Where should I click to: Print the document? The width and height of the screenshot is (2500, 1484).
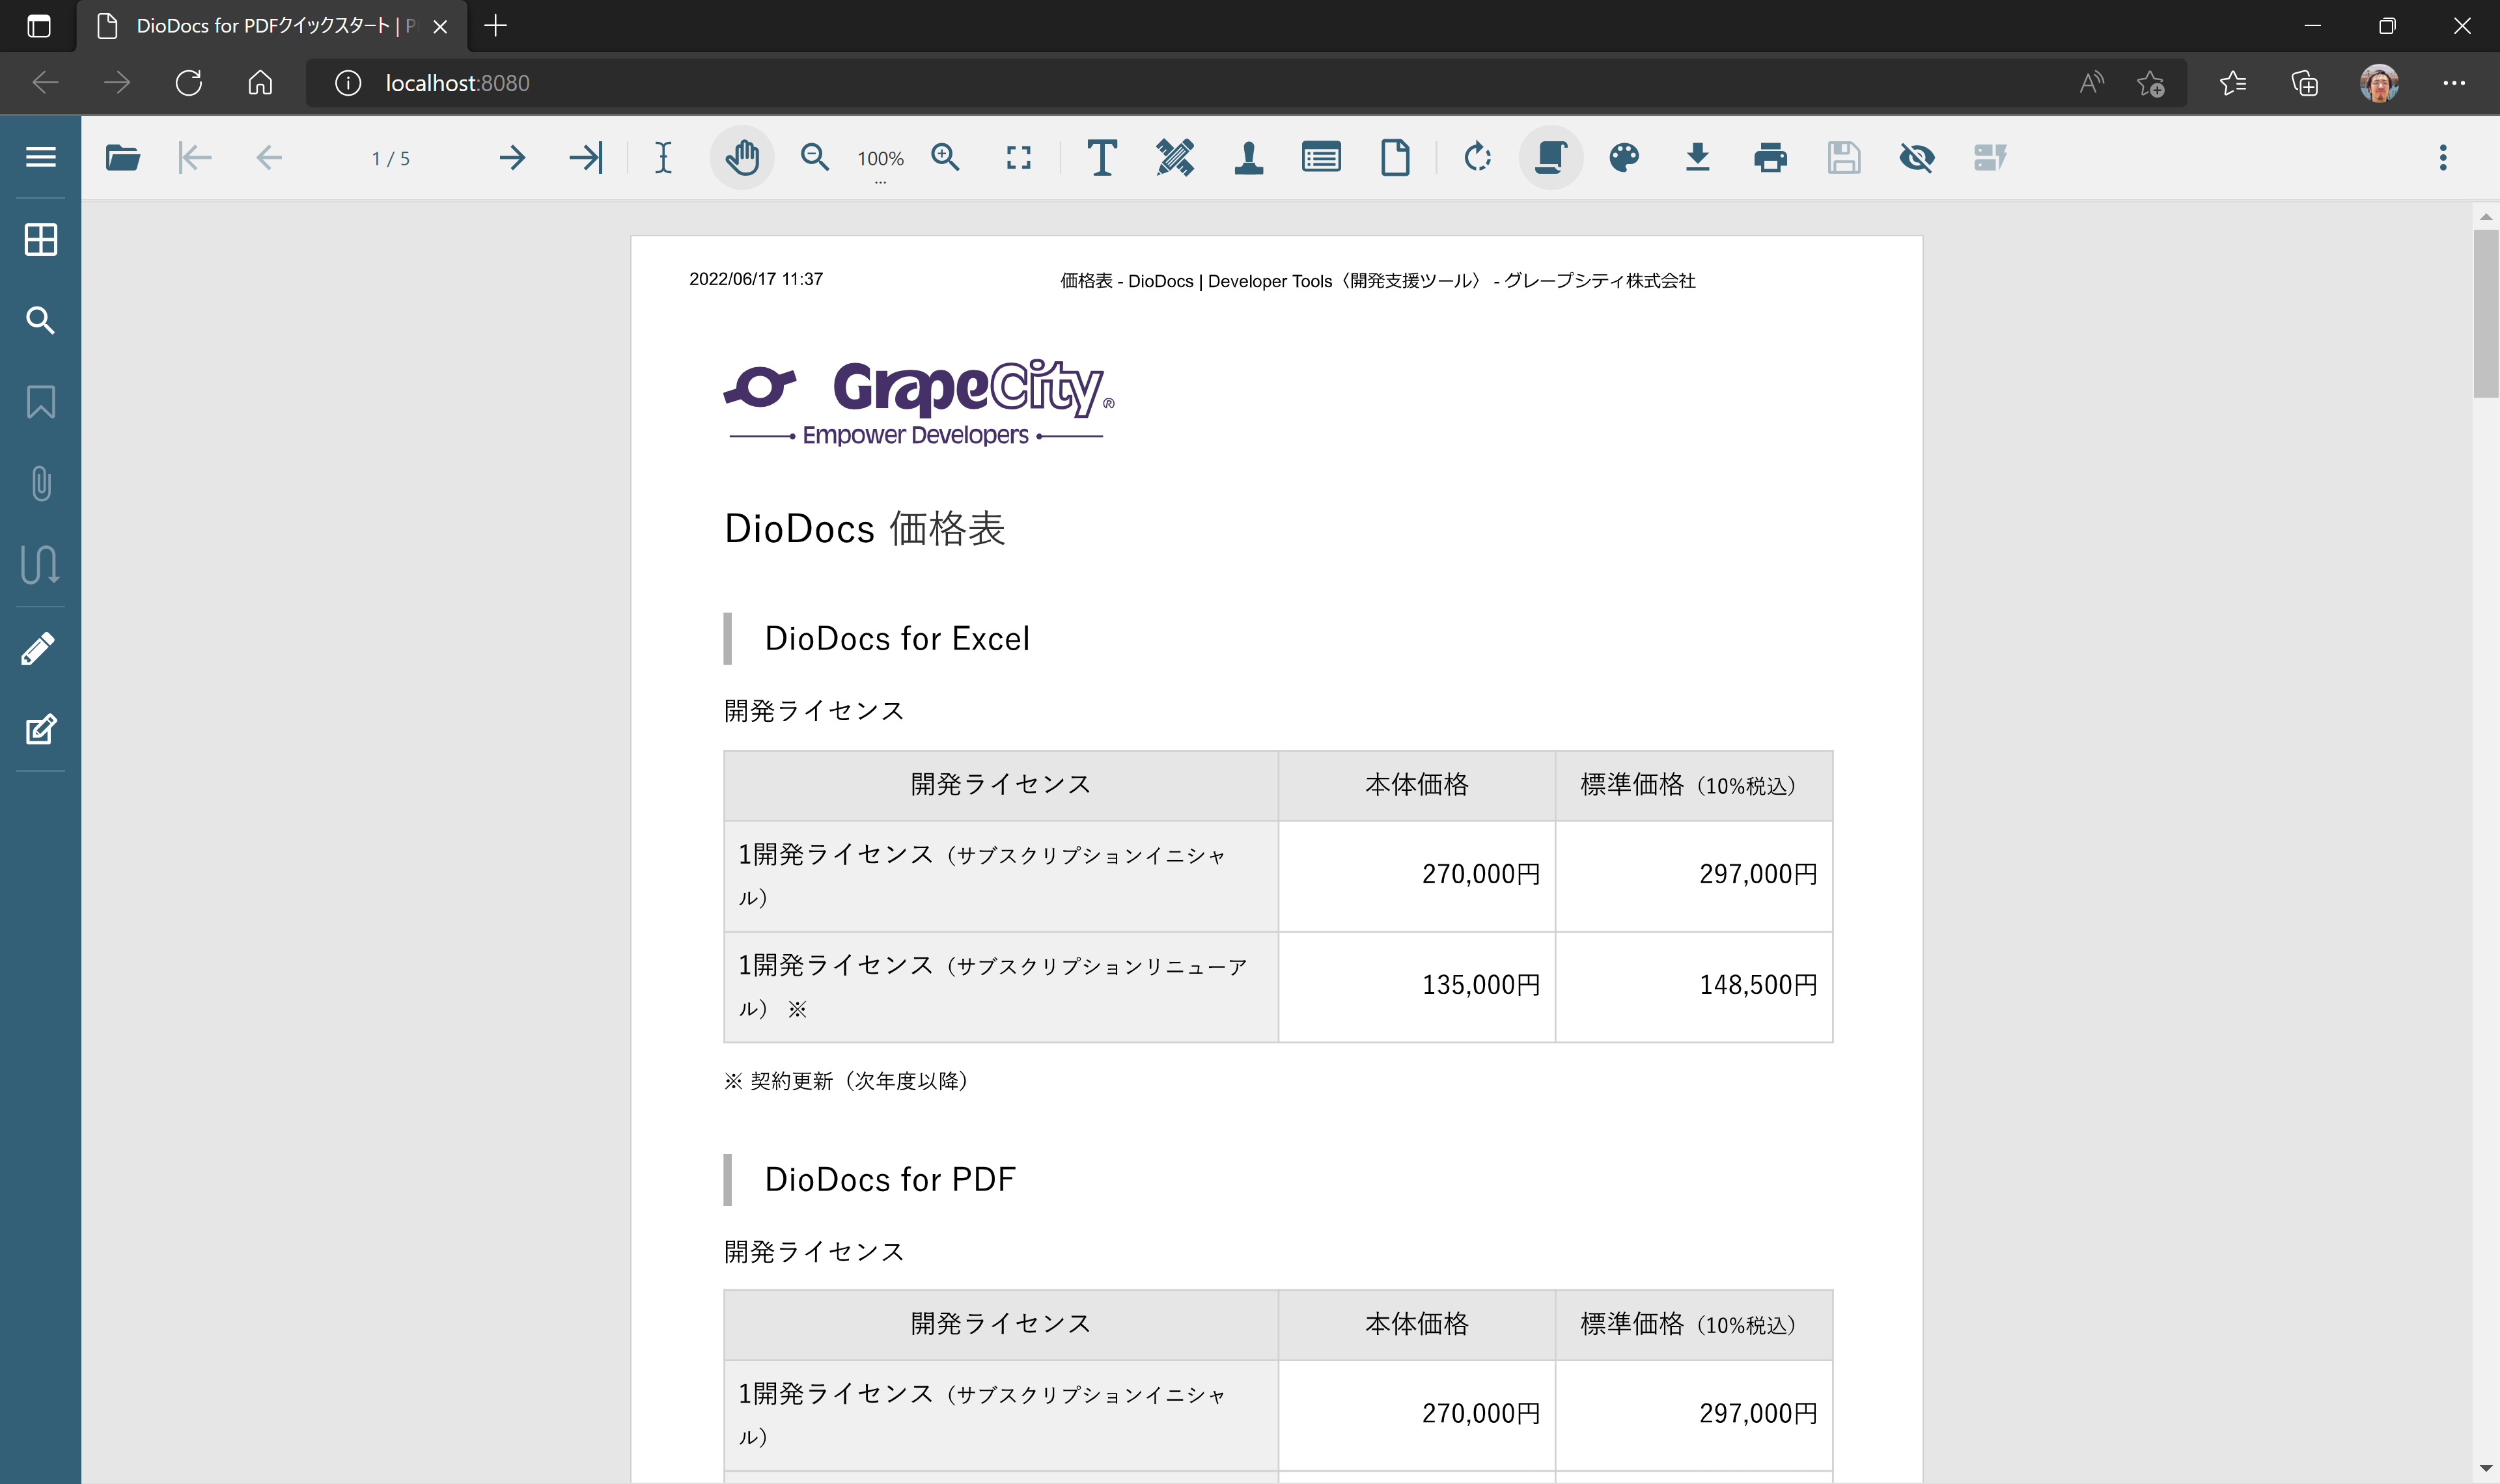pos(1770,157)
